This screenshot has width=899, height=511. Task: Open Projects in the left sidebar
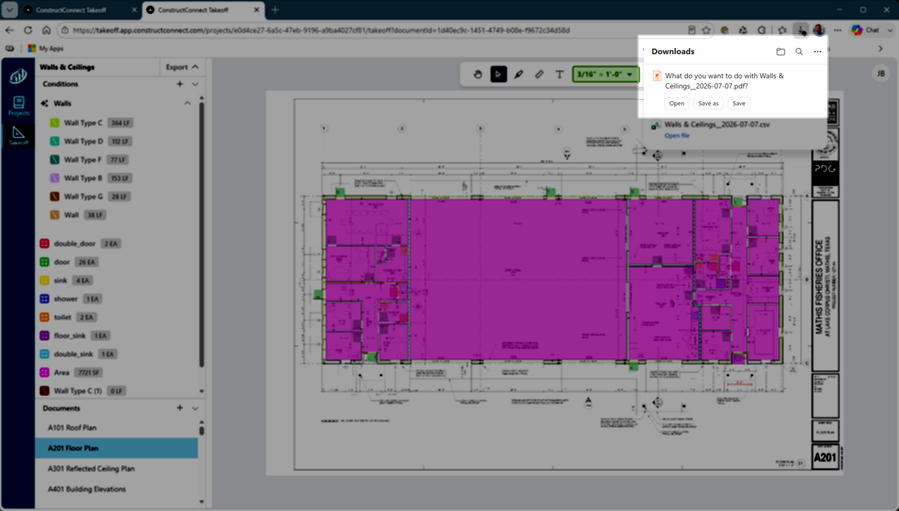(x=18, y=106)
